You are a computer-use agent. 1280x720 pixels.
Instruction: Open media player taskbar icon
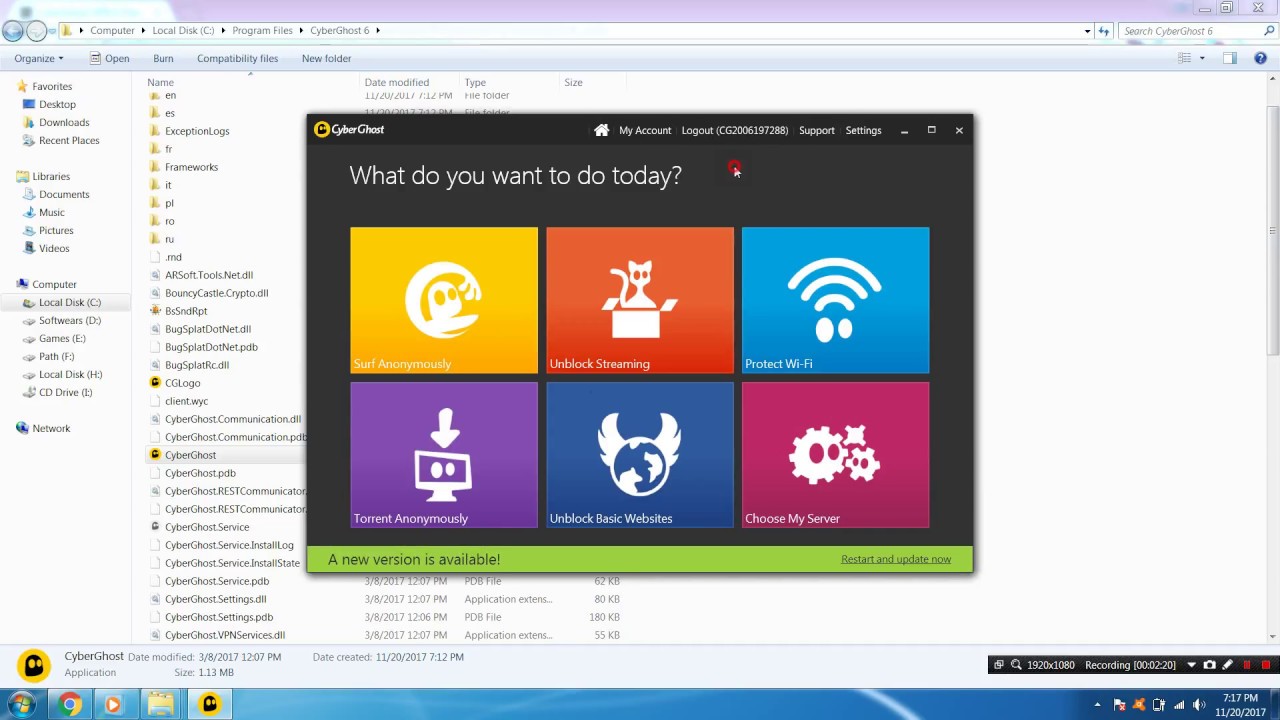[113, 704]
